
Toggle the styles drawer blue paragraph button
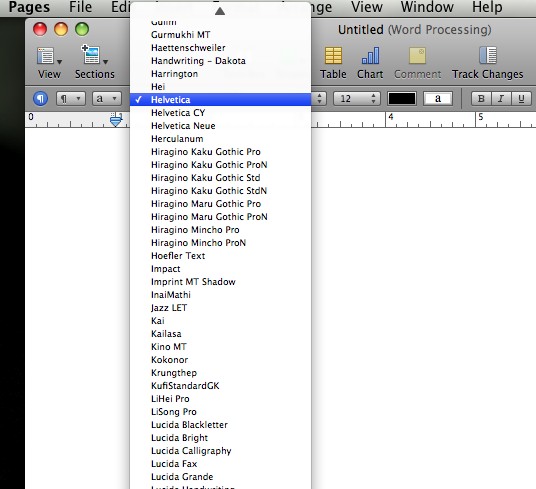tap(40, 99)
